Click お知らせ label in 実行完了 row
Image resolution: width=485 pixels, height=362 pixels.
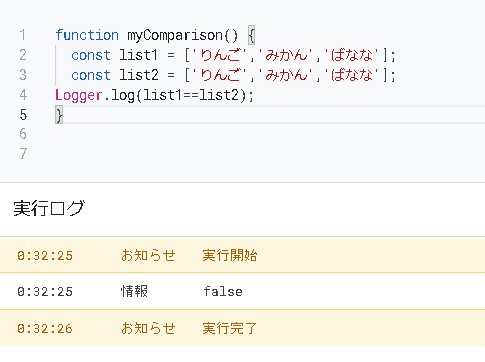pyautogui.click(x=148, y=328)
